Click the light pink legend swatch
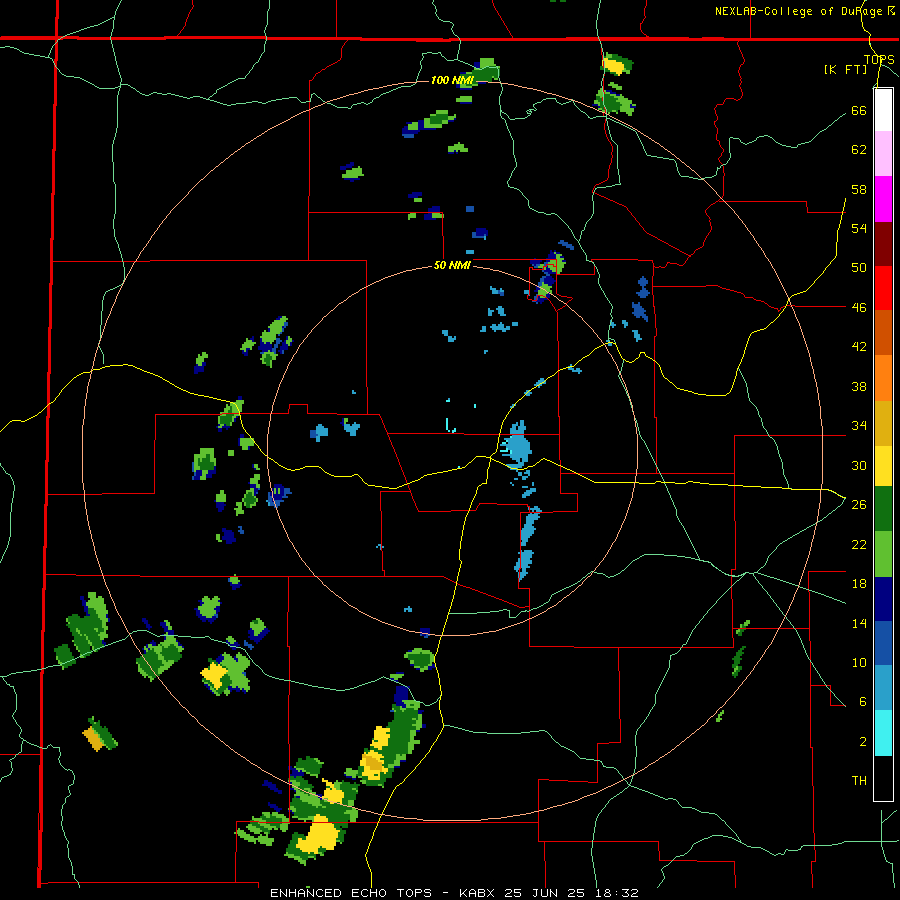This screenshot has height=900, width=900. coord(883,153)
